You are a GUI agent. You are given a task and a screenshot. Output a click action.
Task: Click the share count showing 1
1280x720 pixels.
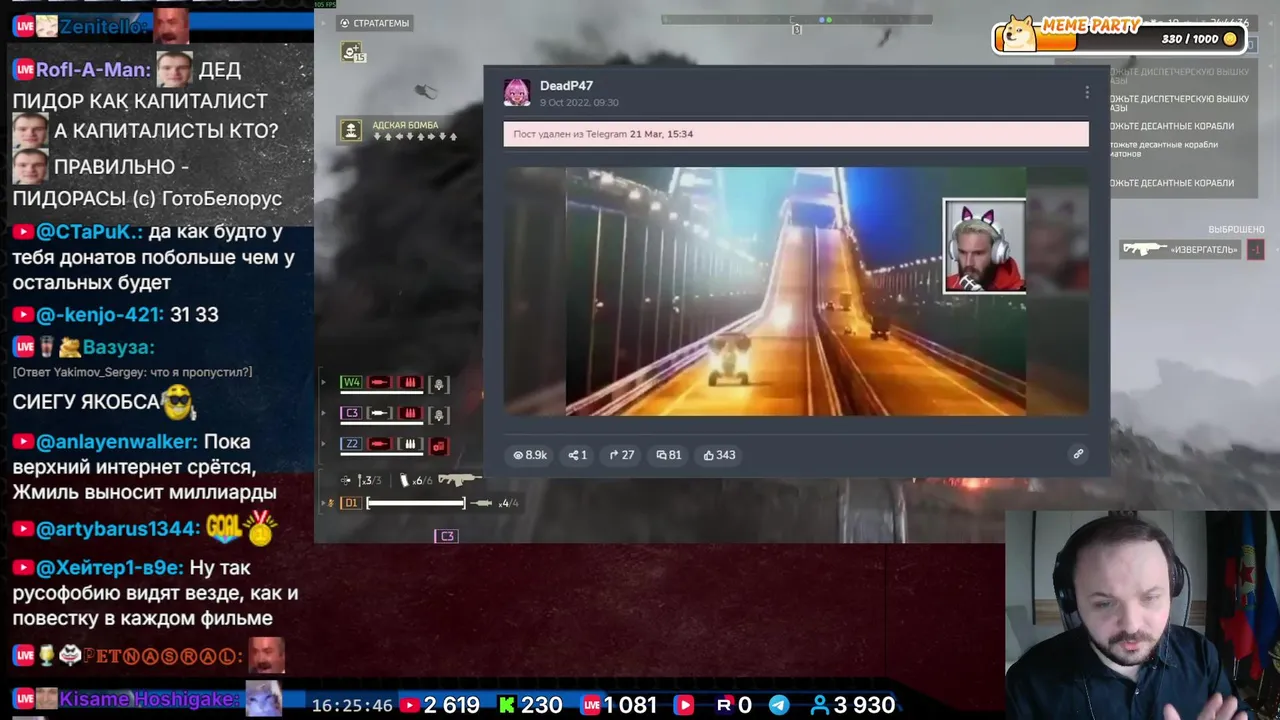(578, 455)
